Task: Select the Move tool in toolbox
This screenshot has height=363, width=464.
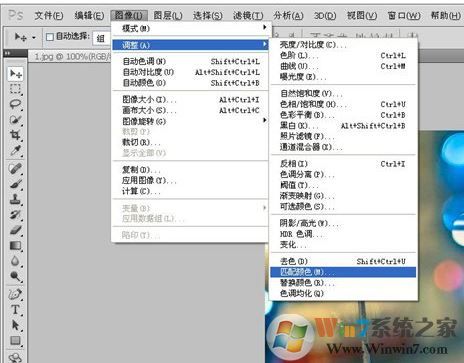Action: point(15,74)
